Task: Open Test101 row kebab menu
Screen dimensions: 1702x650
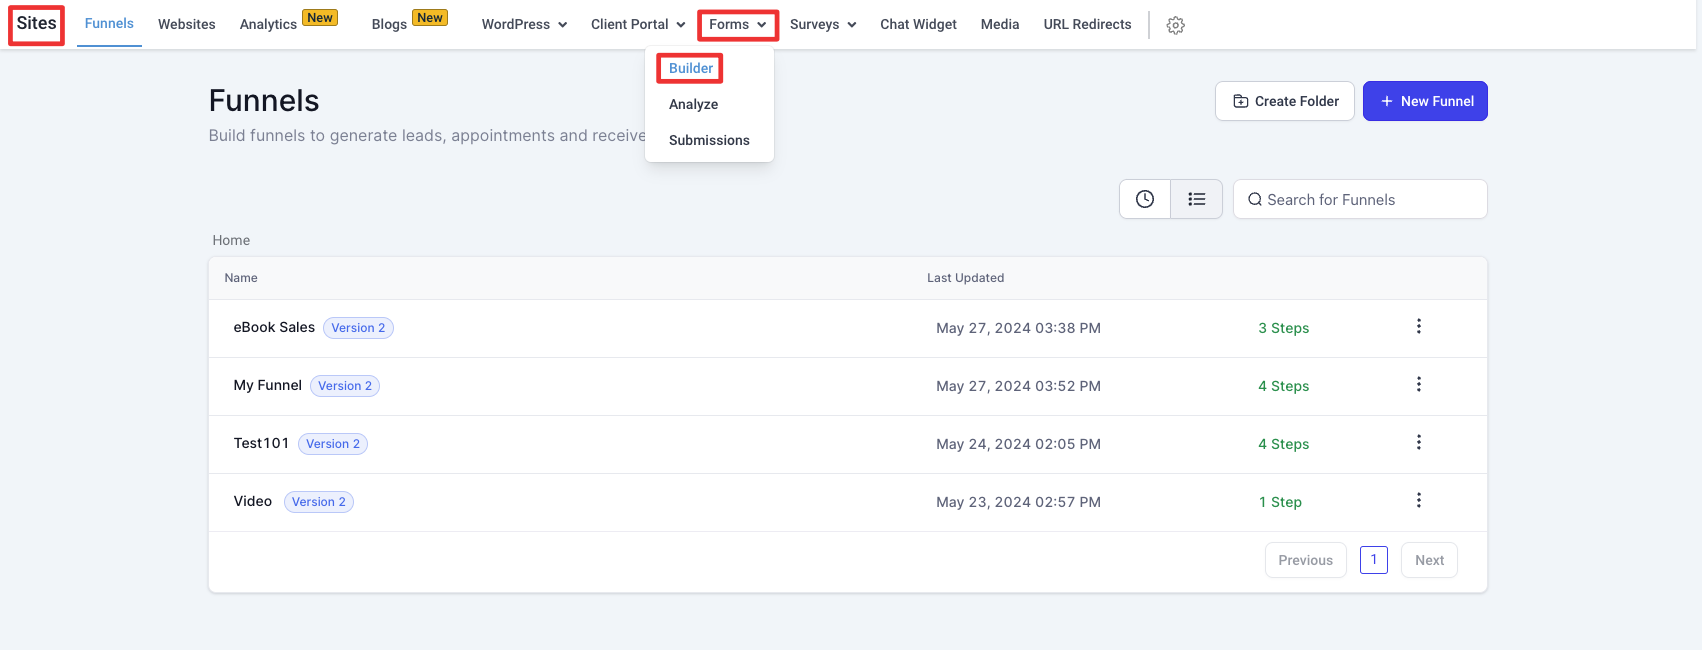Action: (x=1418, y=443)
